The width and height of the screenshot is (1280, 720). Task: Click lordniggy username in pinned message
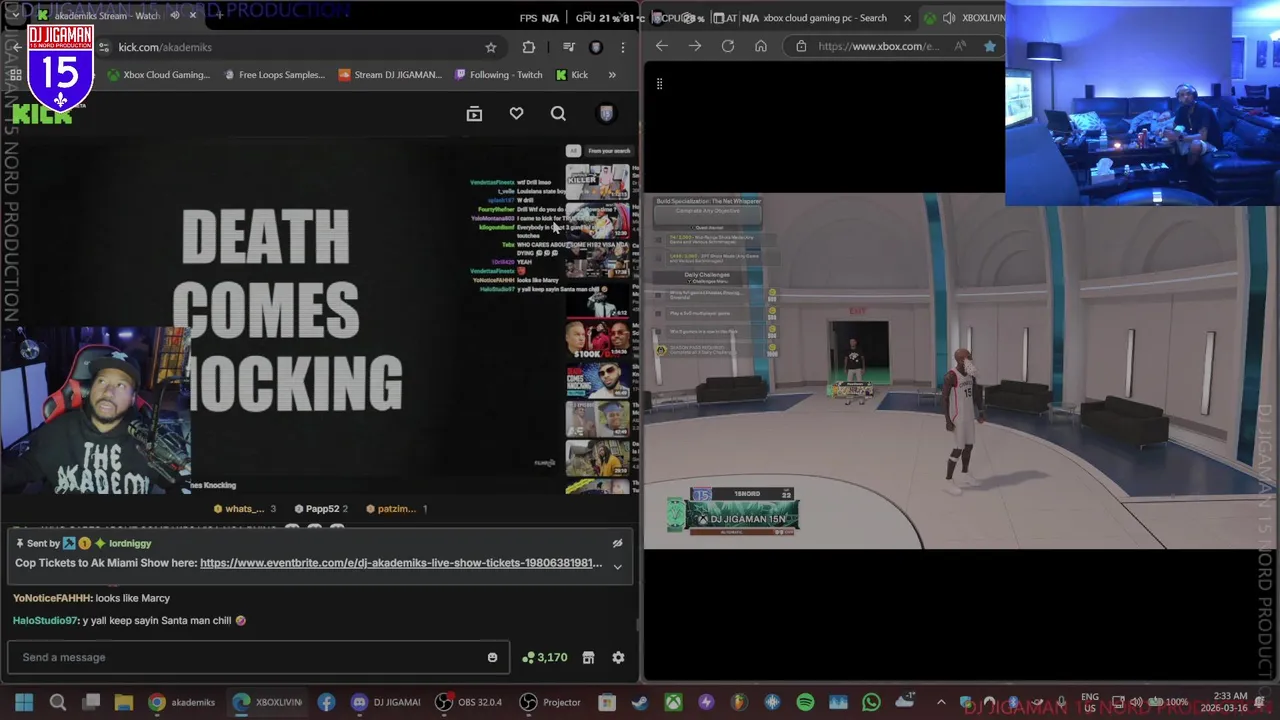[130, 543]
